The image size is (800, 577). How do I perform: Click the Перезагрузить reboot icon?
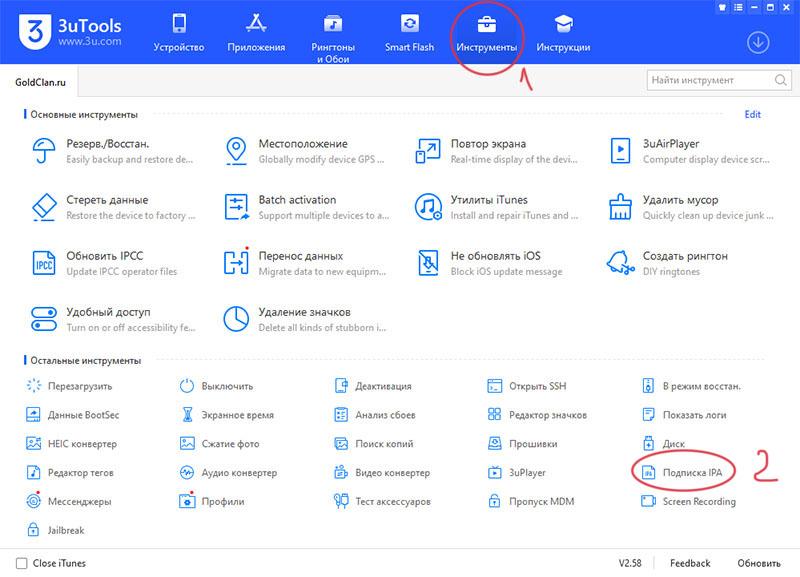pos(34,386)
